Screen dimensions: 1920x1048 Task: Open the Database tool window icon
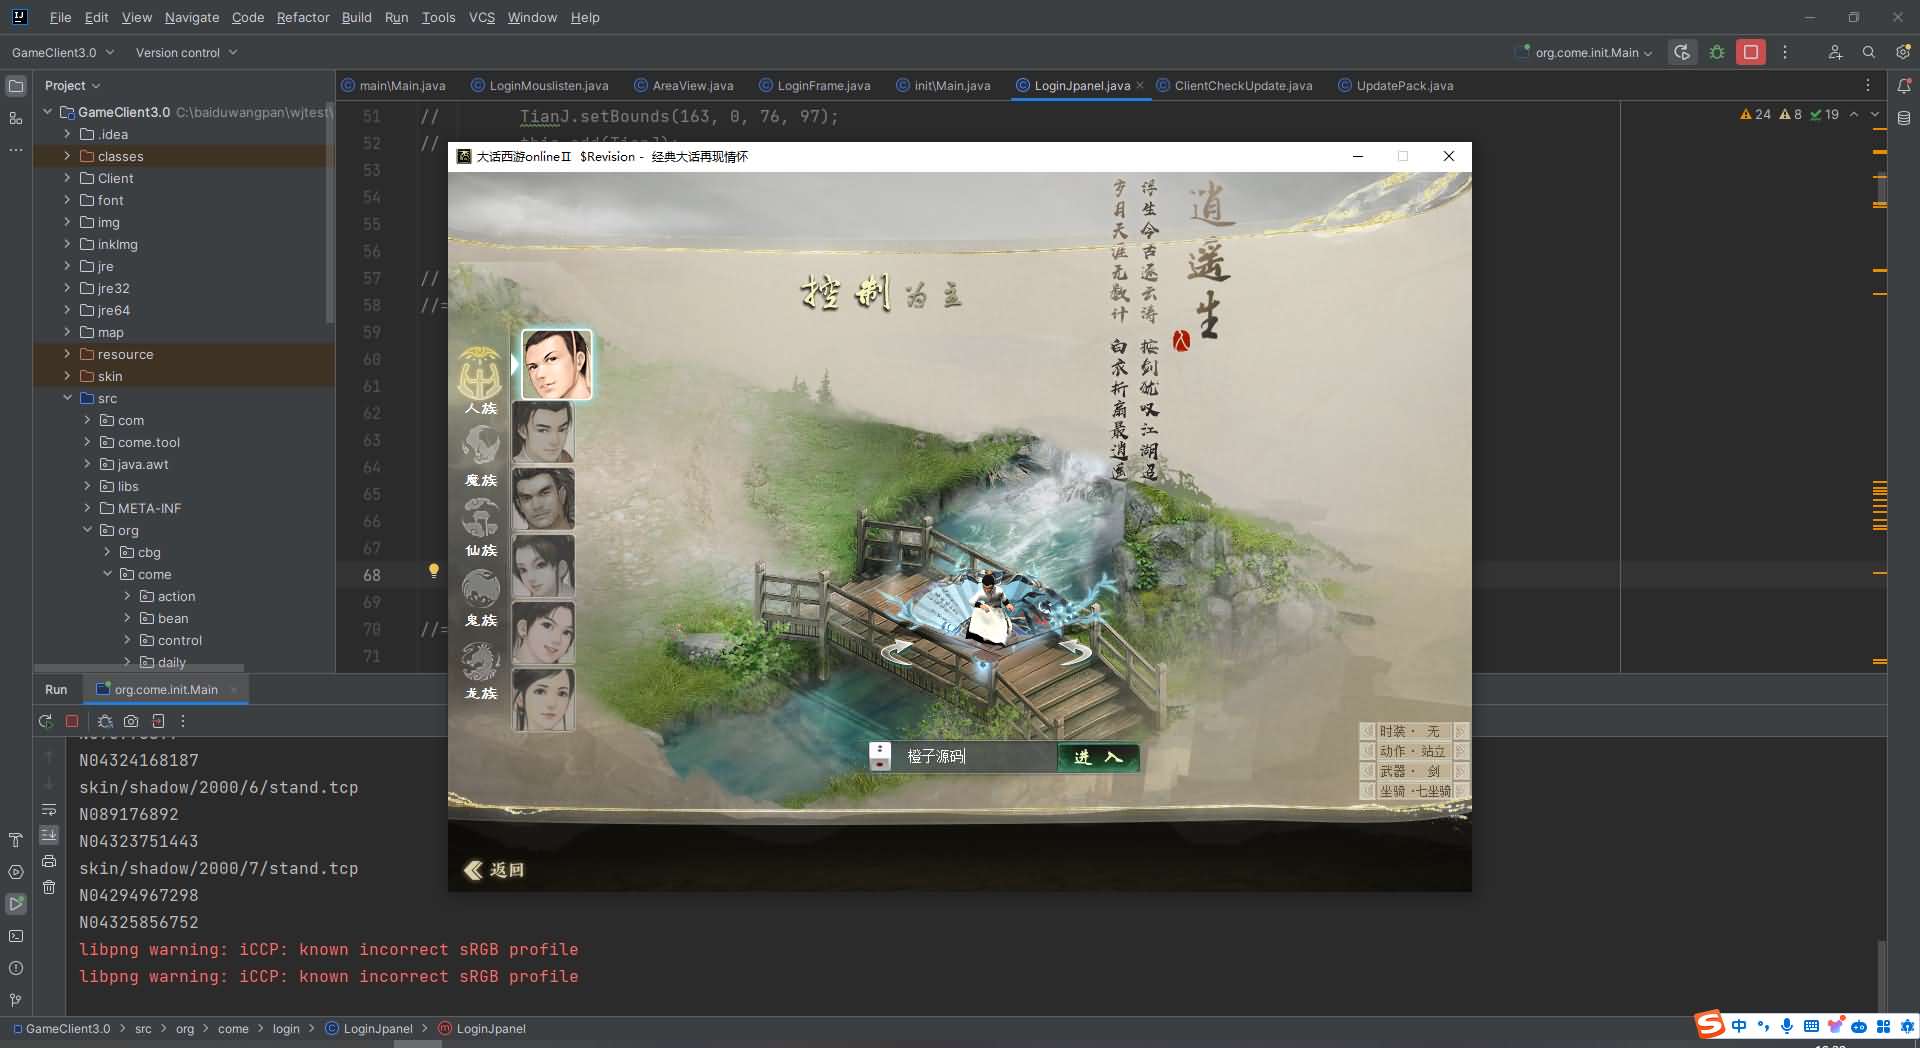click(x=1904, y=118)
